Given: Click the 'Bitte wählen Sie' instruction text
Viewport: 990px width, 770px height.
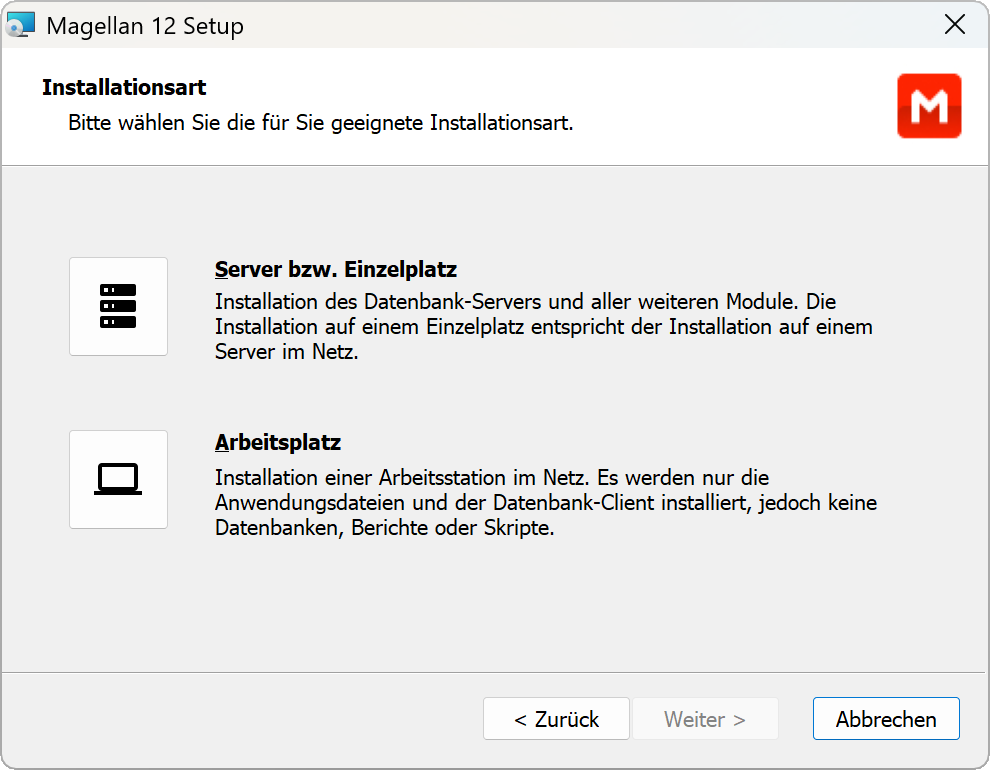Looking at the screenshot, I should [x=321, y=122].
